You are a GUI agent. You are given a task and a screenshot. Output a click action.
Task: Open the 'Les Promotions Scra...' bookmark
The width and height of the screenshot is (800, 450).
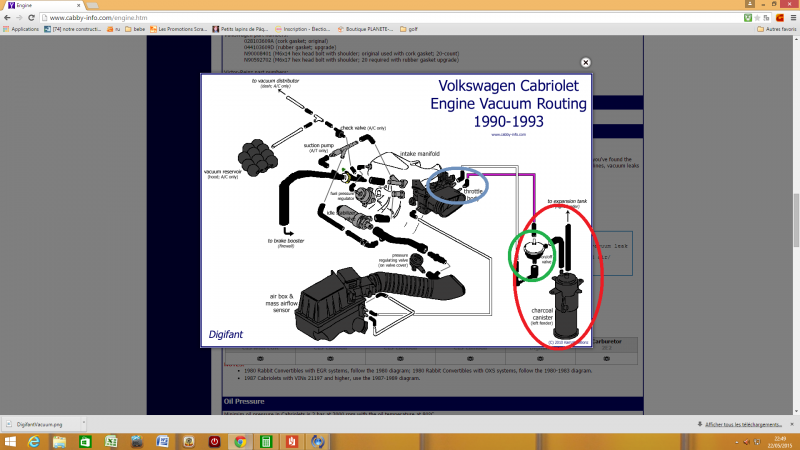[179, 29]
